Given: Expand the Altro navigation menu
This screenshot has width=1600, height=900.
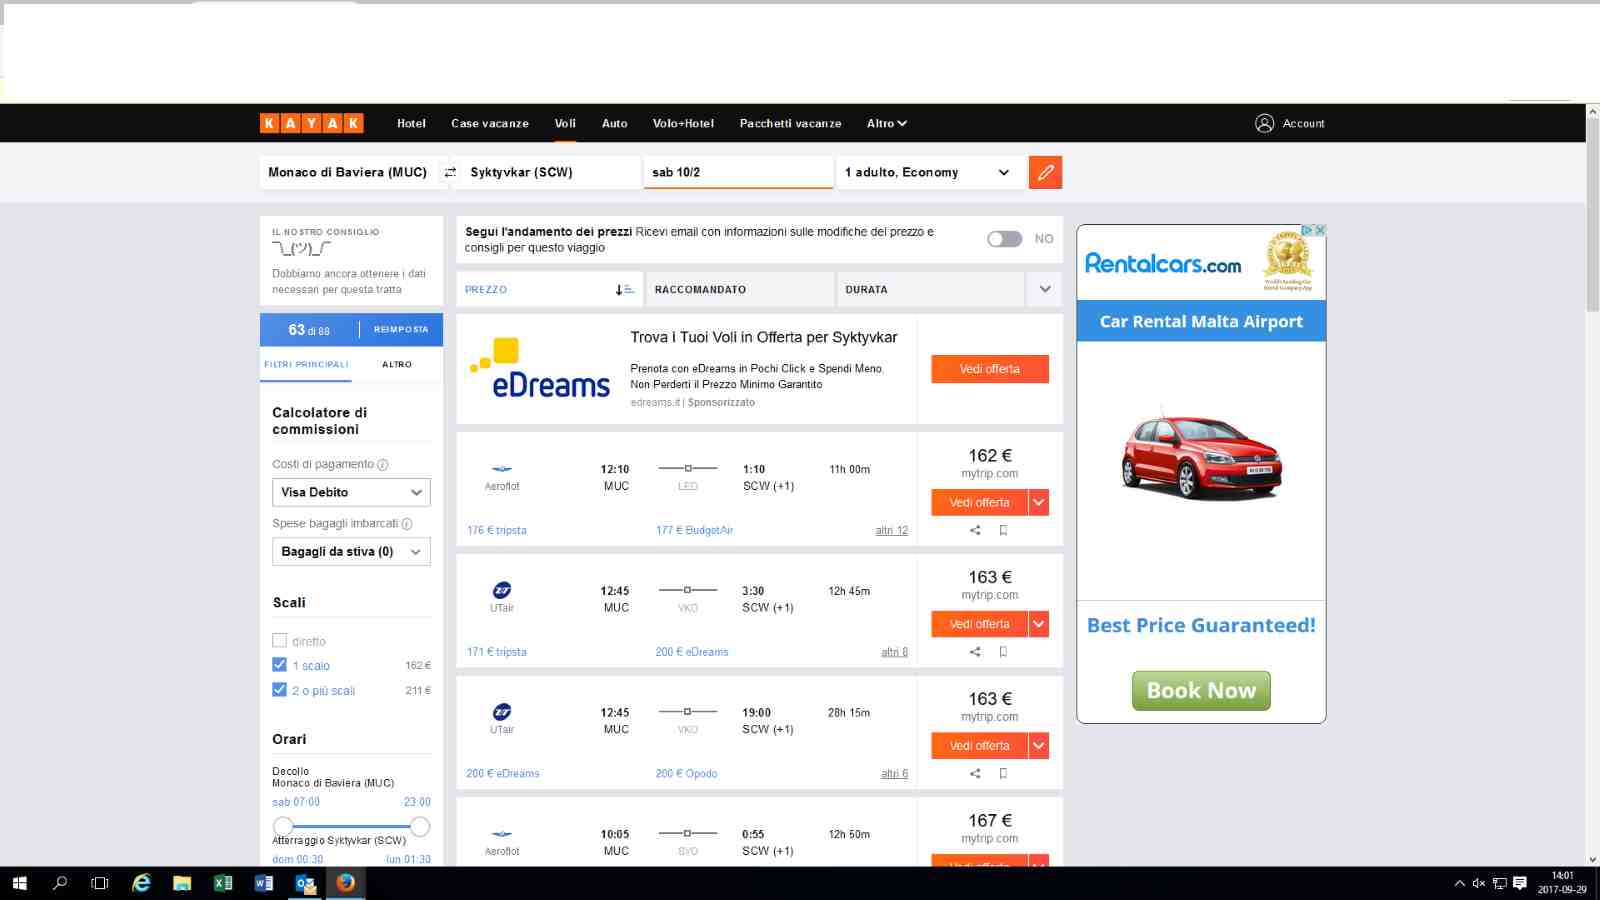Looking at the screenshot, I should [887, 123].
